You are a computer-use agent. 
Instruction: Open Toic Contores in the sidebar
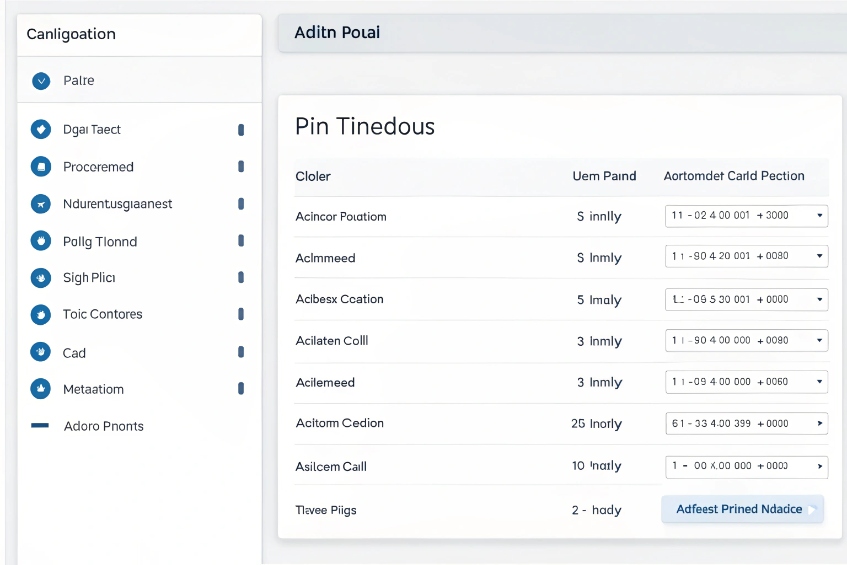coord(103,314)
